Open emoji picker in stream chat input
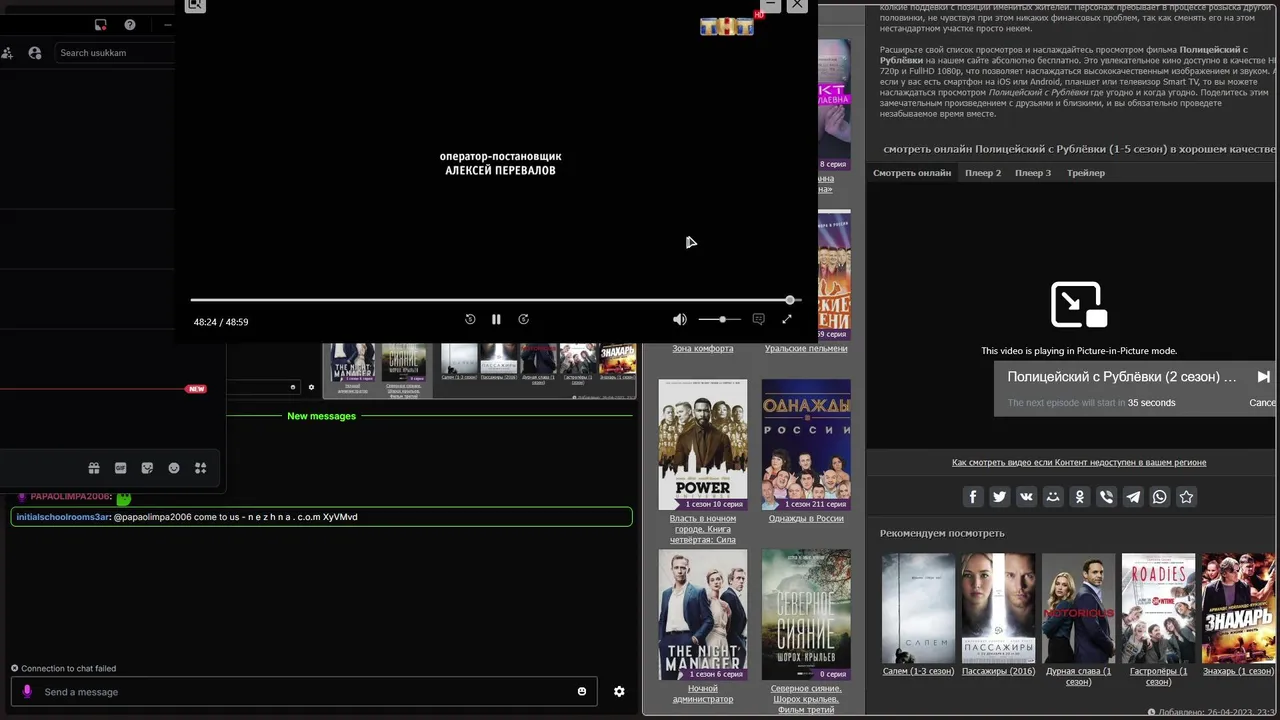 582,691
